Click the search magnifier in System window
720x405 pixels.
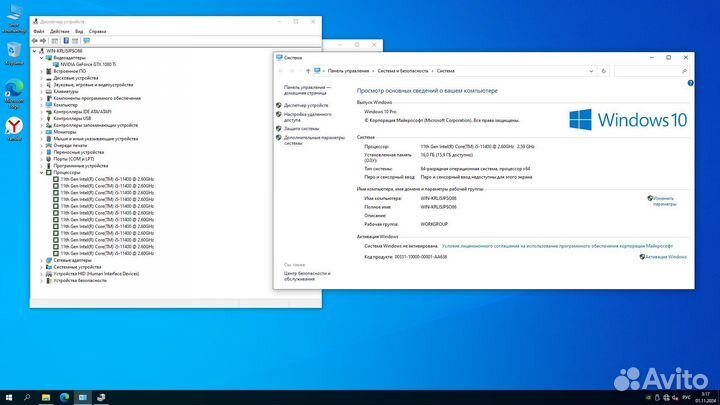684,71
